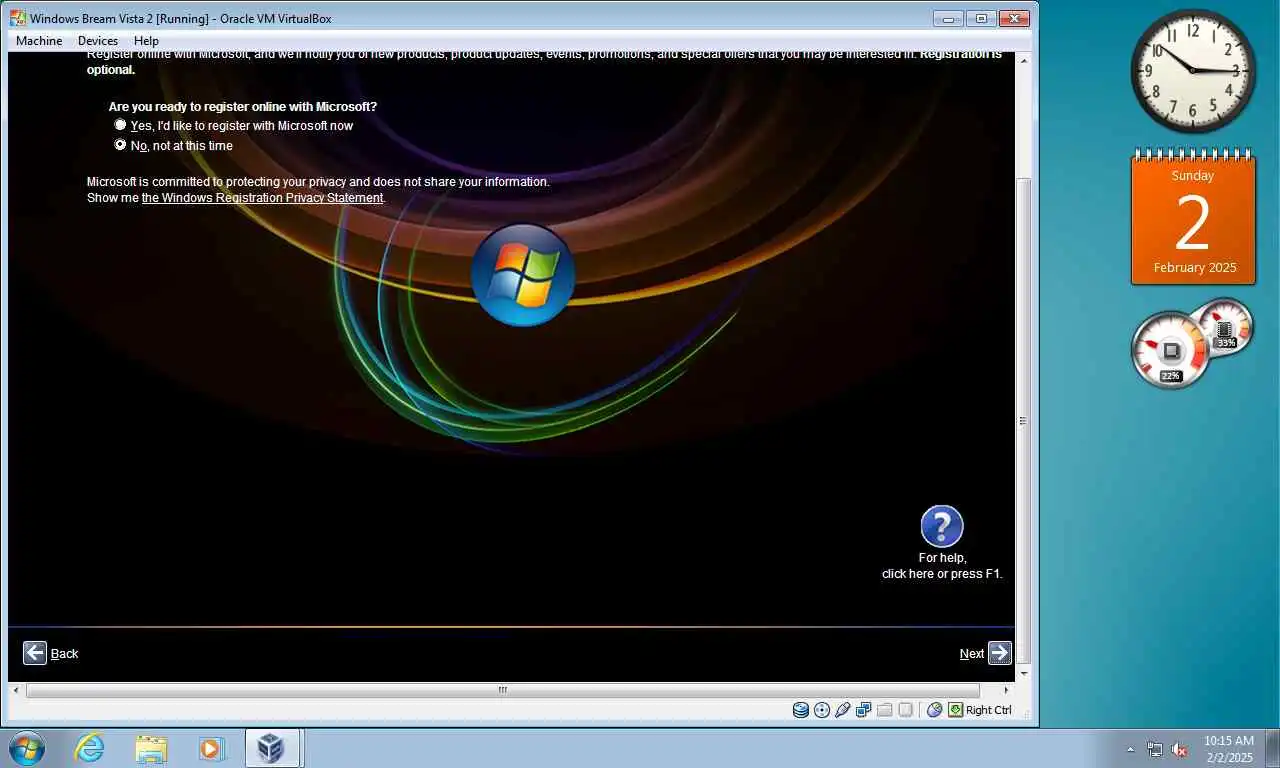Click the CPU meter gadget
This screenshot has width=1280, height=768.
(x=1172, y=350)
